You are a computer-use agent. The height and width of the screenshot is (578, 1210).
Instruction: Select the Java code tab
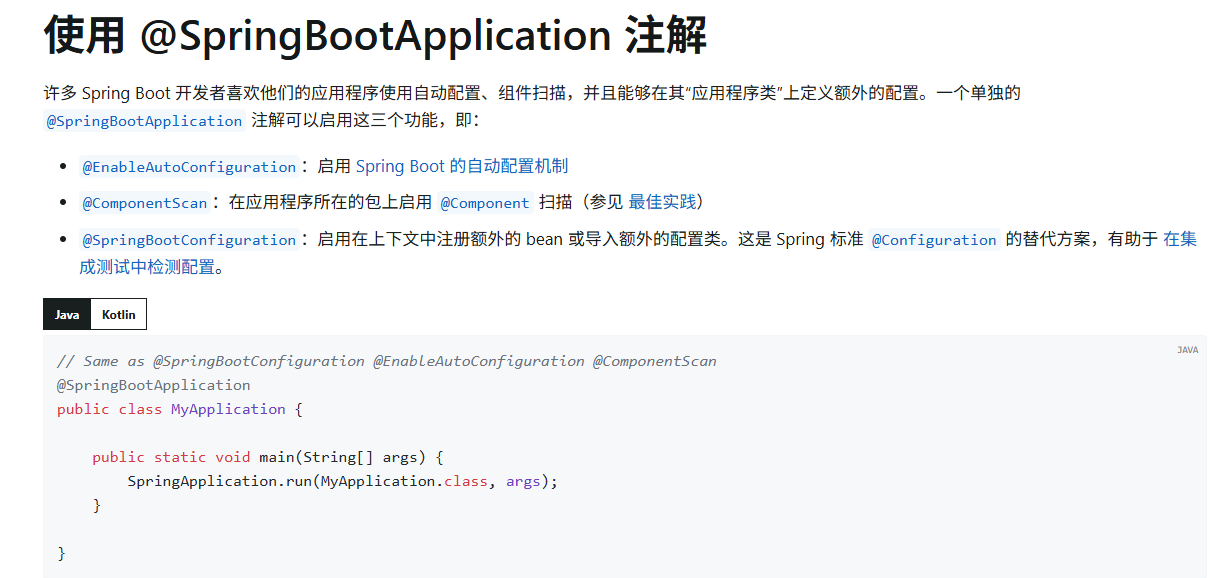coord(67,314)
